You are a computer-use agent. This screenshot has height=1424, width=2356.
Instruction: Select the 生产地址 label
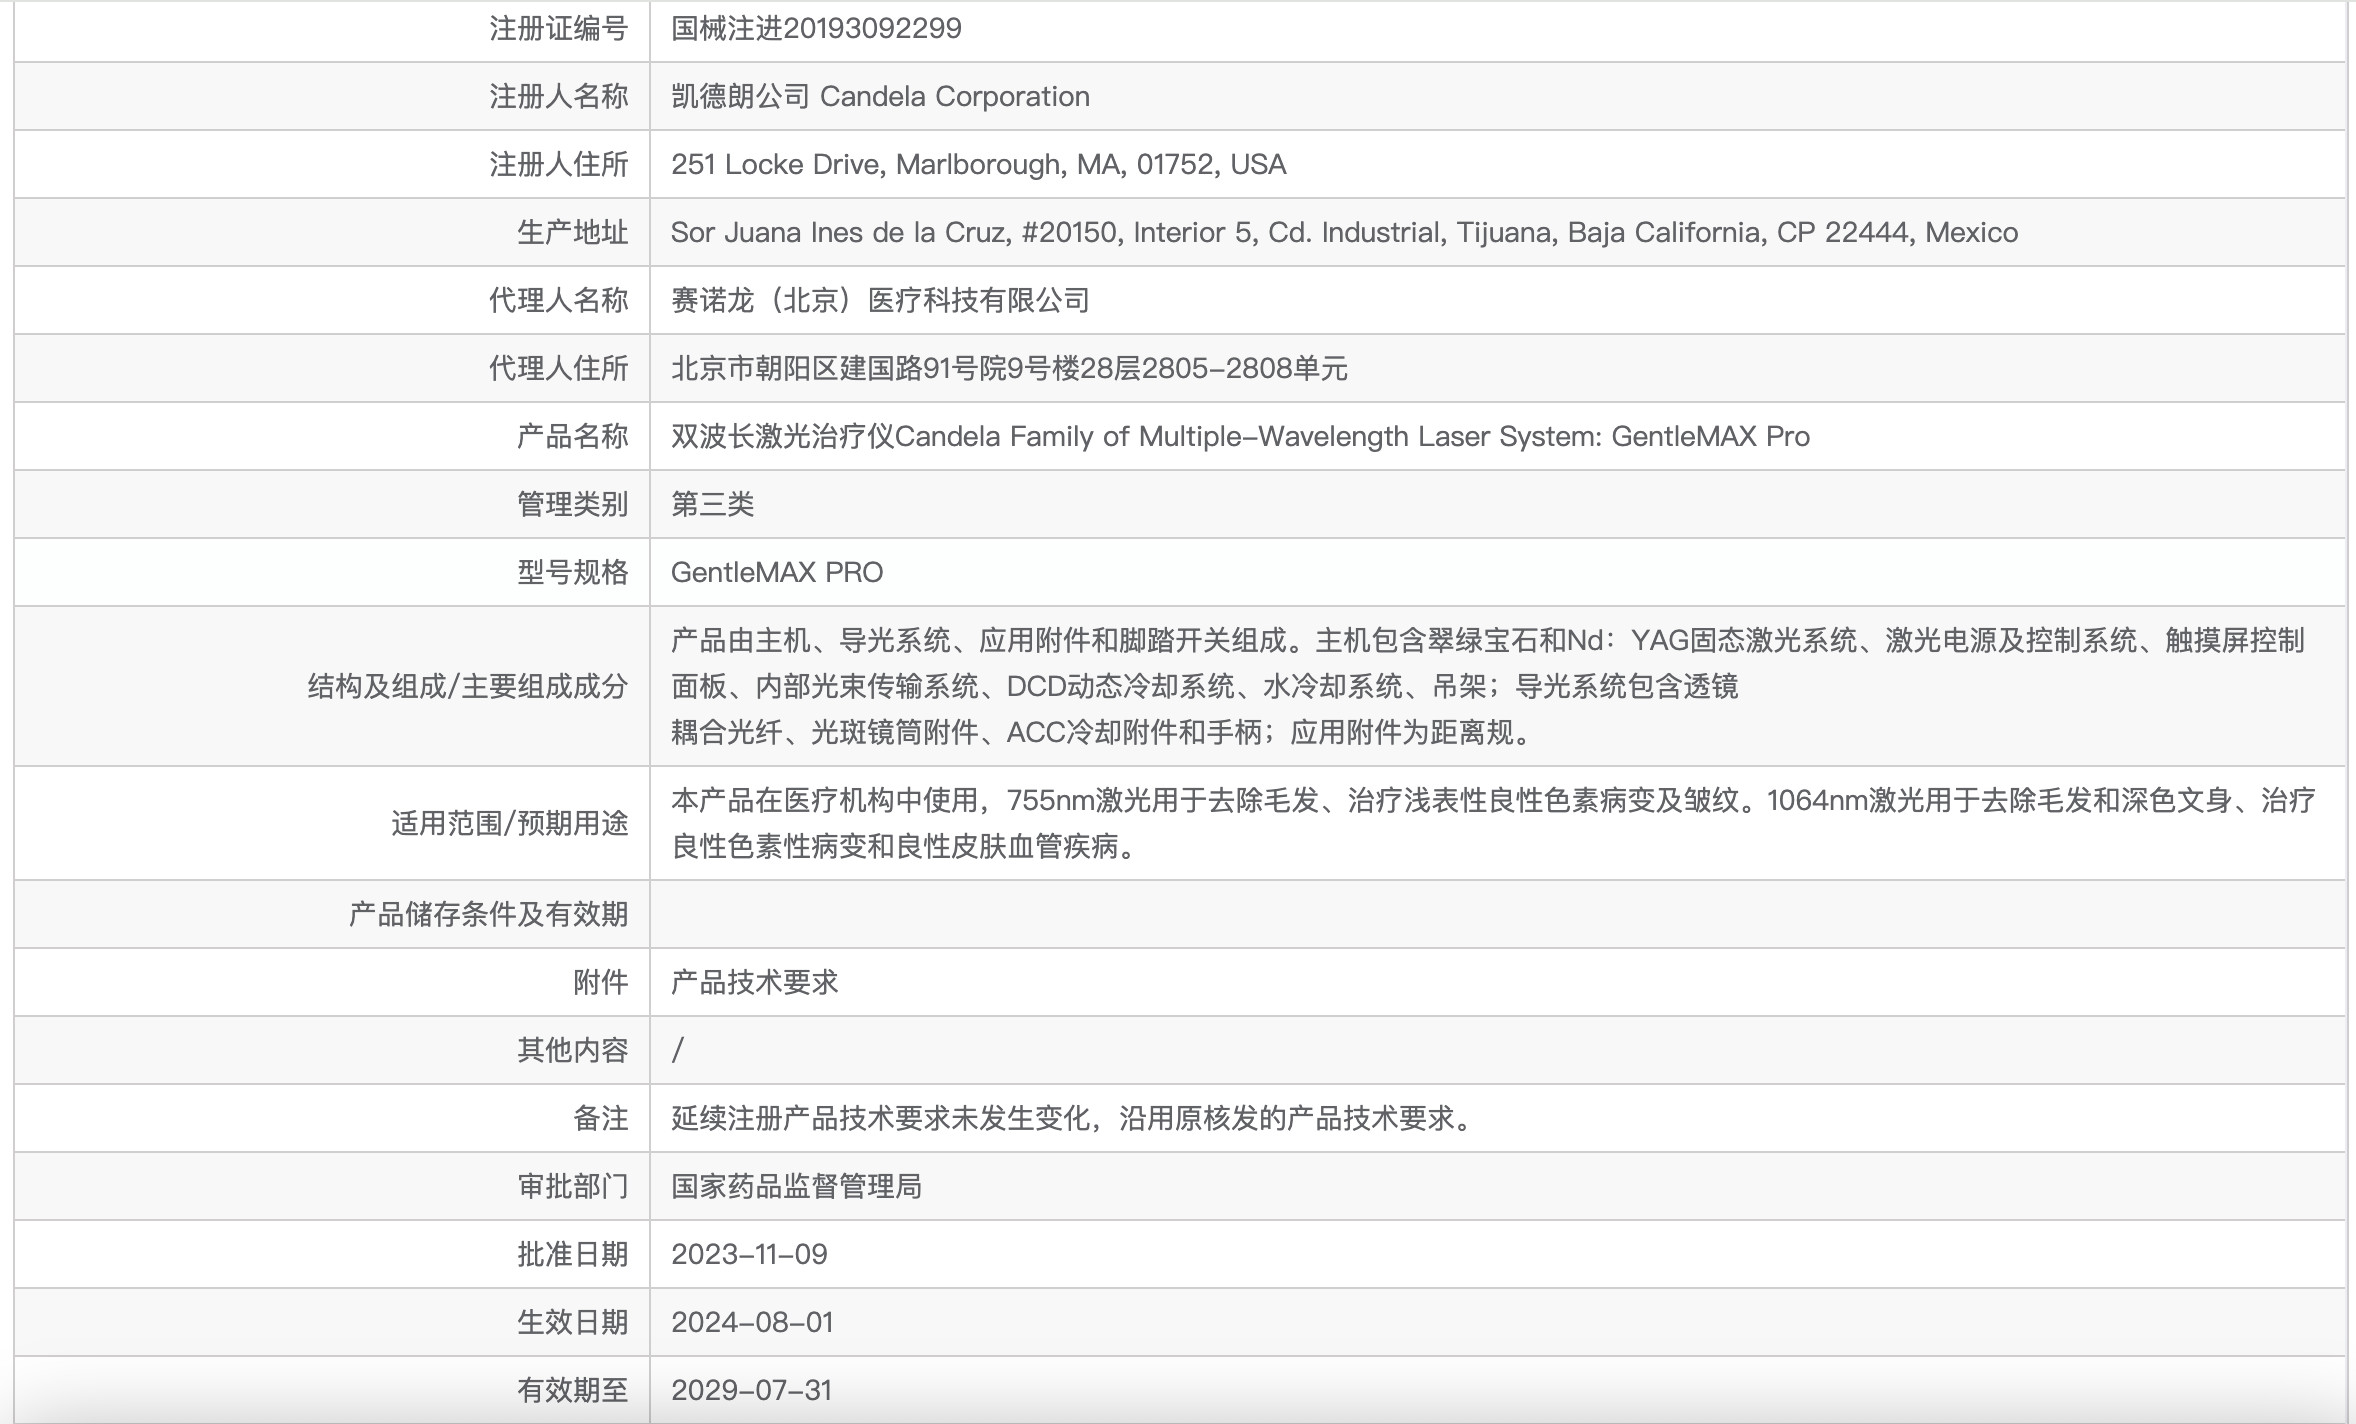(x=573, y=232)
